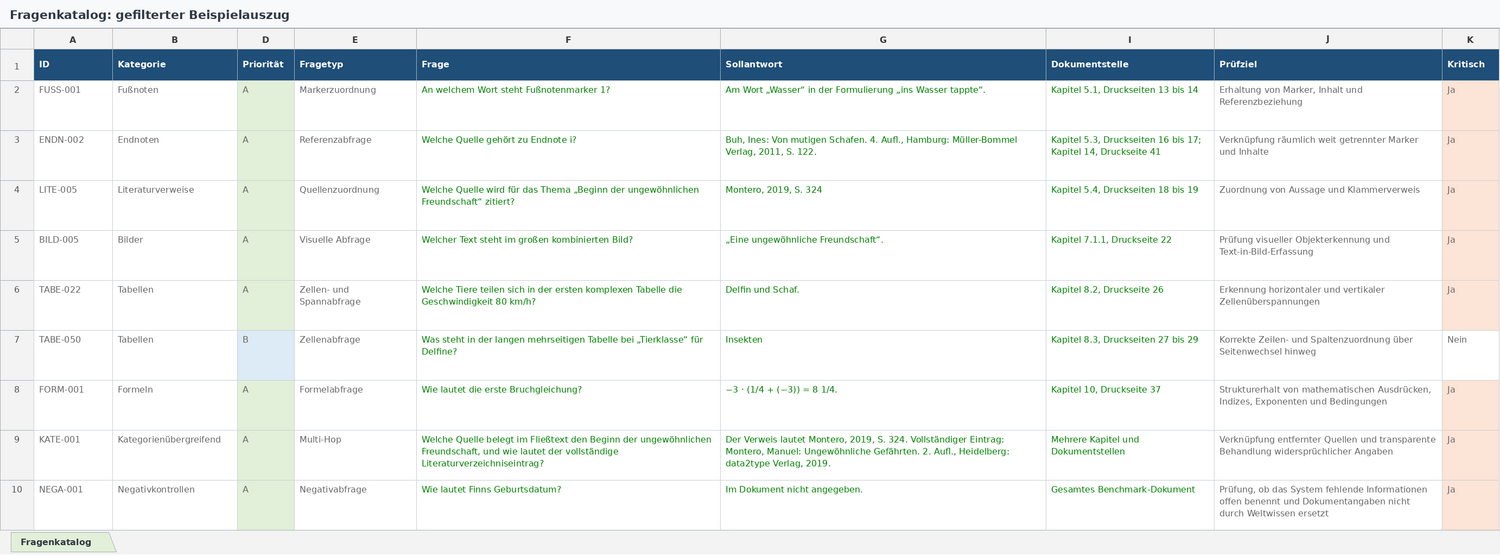Click the Prüfziel header cell

[1328, 65]
